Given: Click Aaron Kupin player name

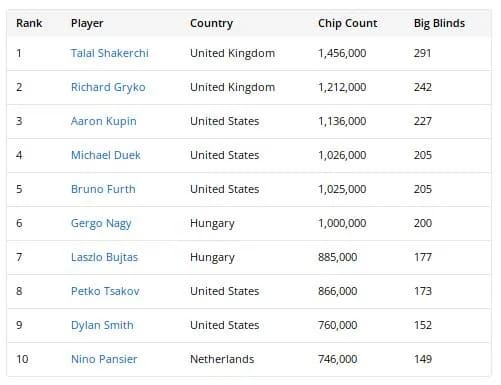Looking at the screenshot, I should (104, 121).
